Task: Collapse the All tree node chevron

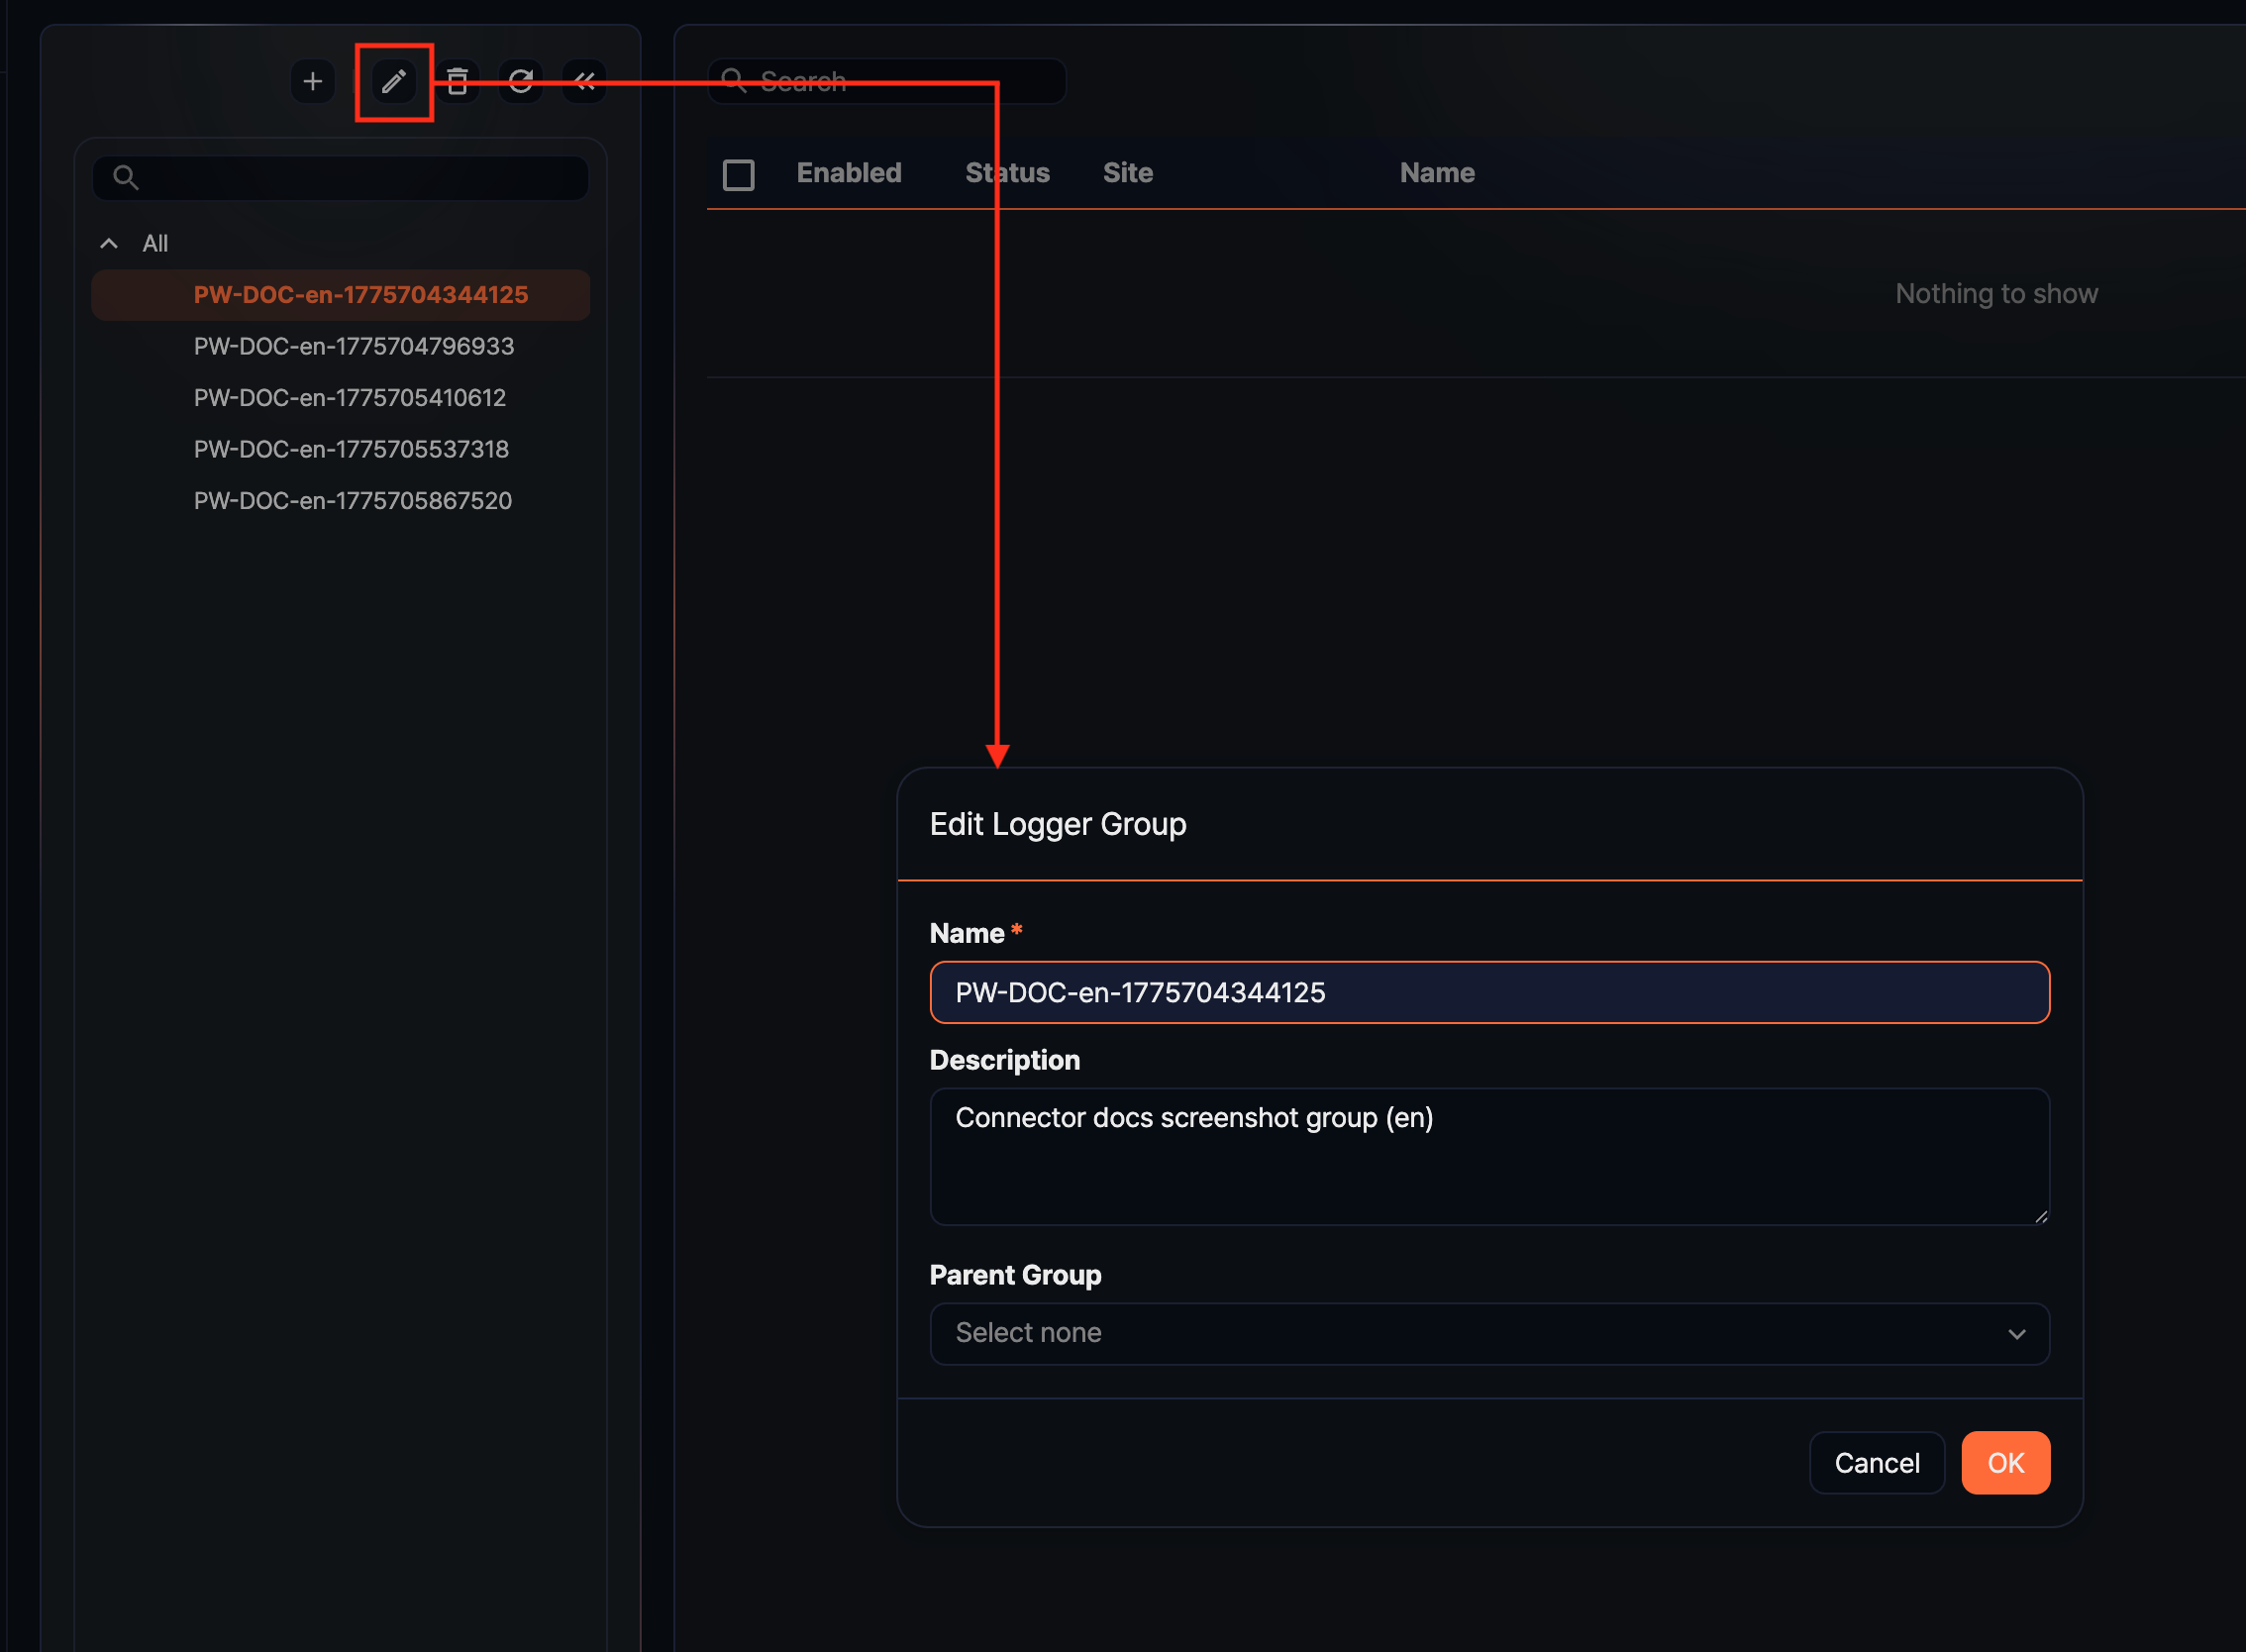Action: pyautogui.click(x=109, y=243)
